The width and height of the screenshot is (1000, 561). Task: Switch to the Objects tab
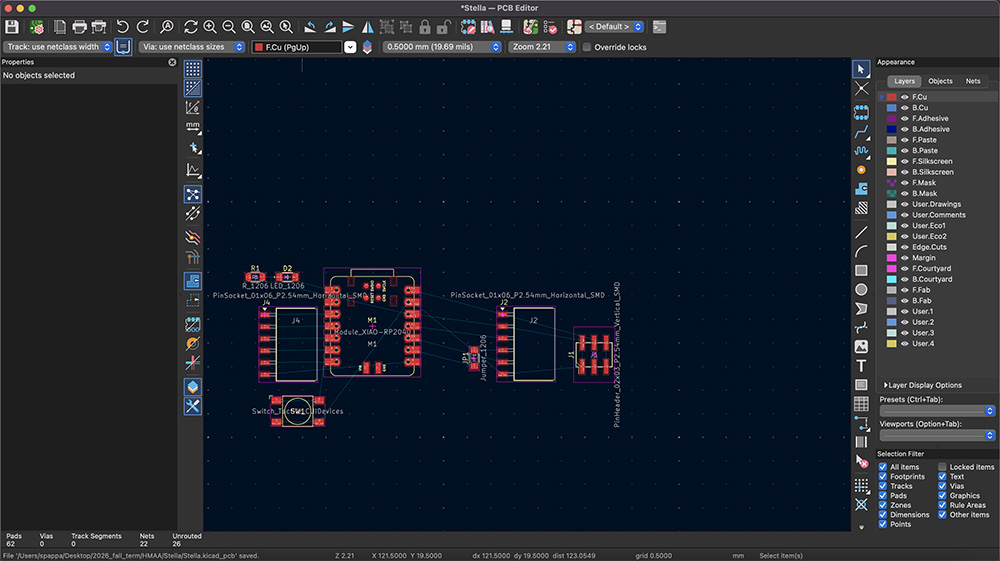(x=940, y=81)
